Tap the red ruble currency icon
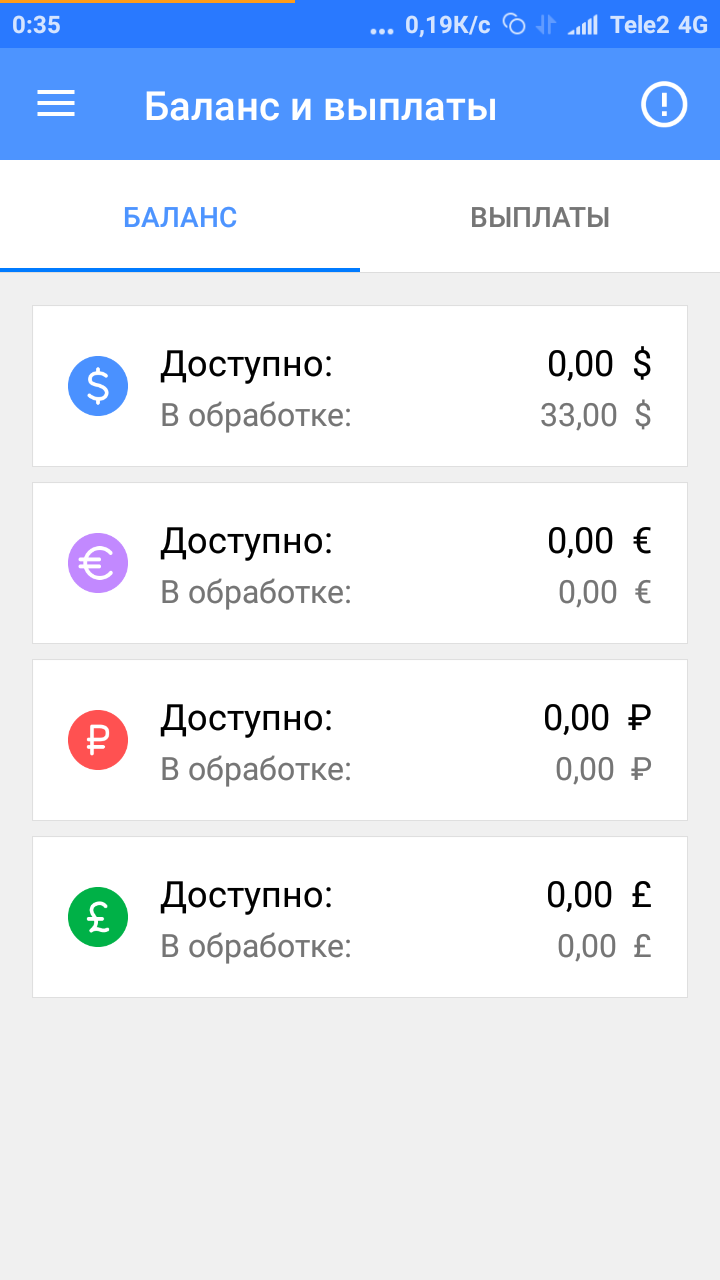 pos(98,740)
